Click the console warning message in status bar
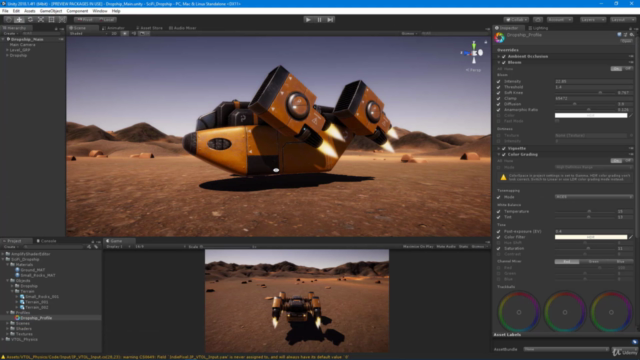 point(176,357)
